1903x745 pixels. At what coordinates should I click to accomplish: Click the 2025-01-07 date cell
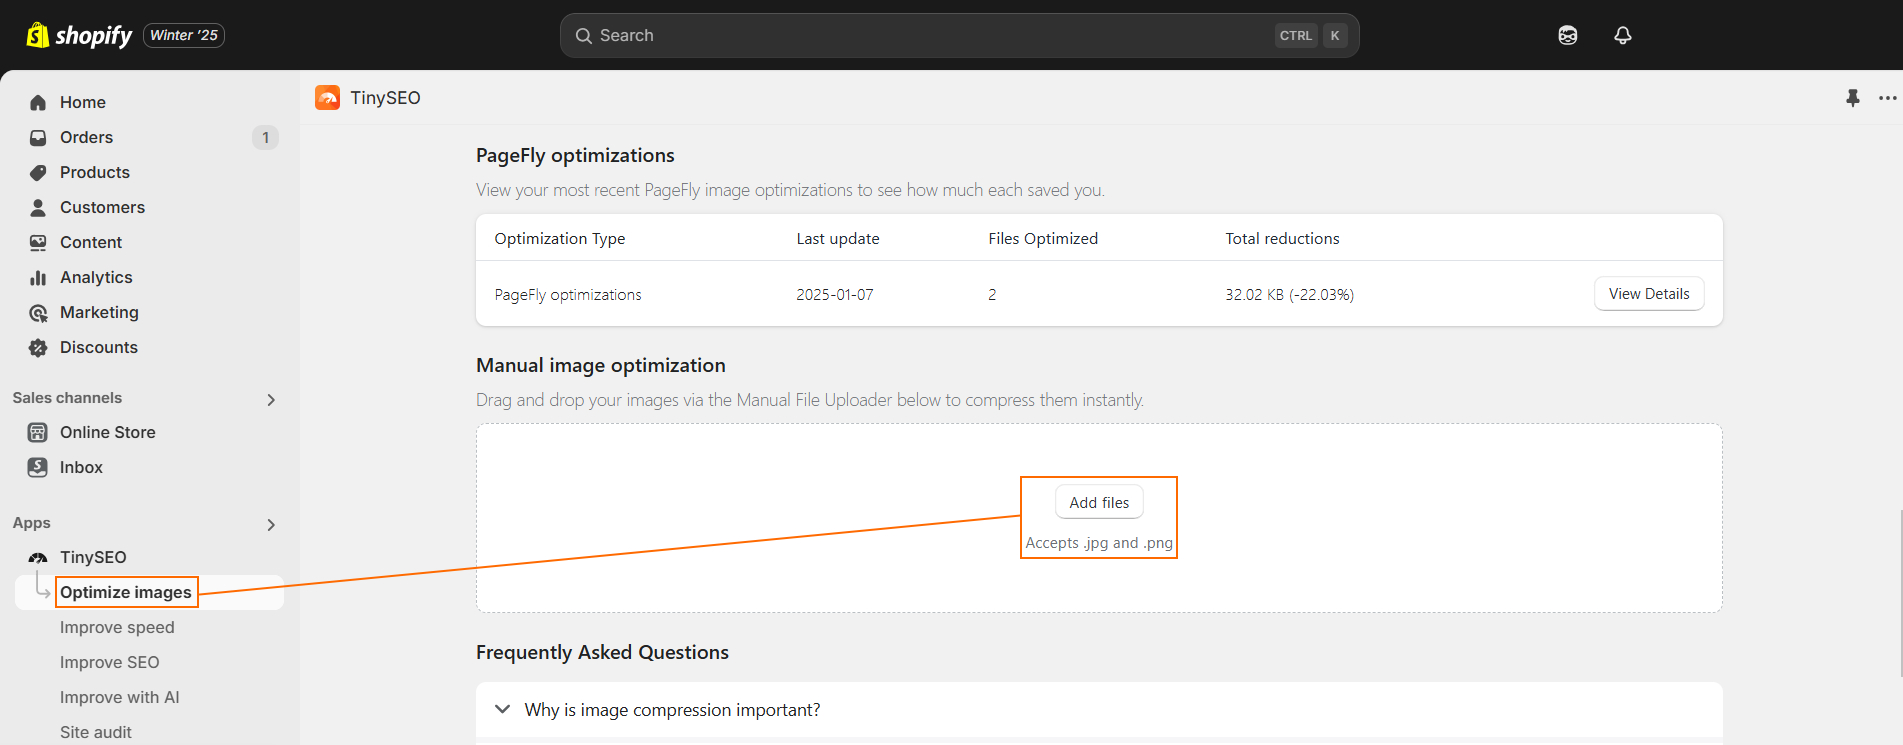click(x=835, y=295)
